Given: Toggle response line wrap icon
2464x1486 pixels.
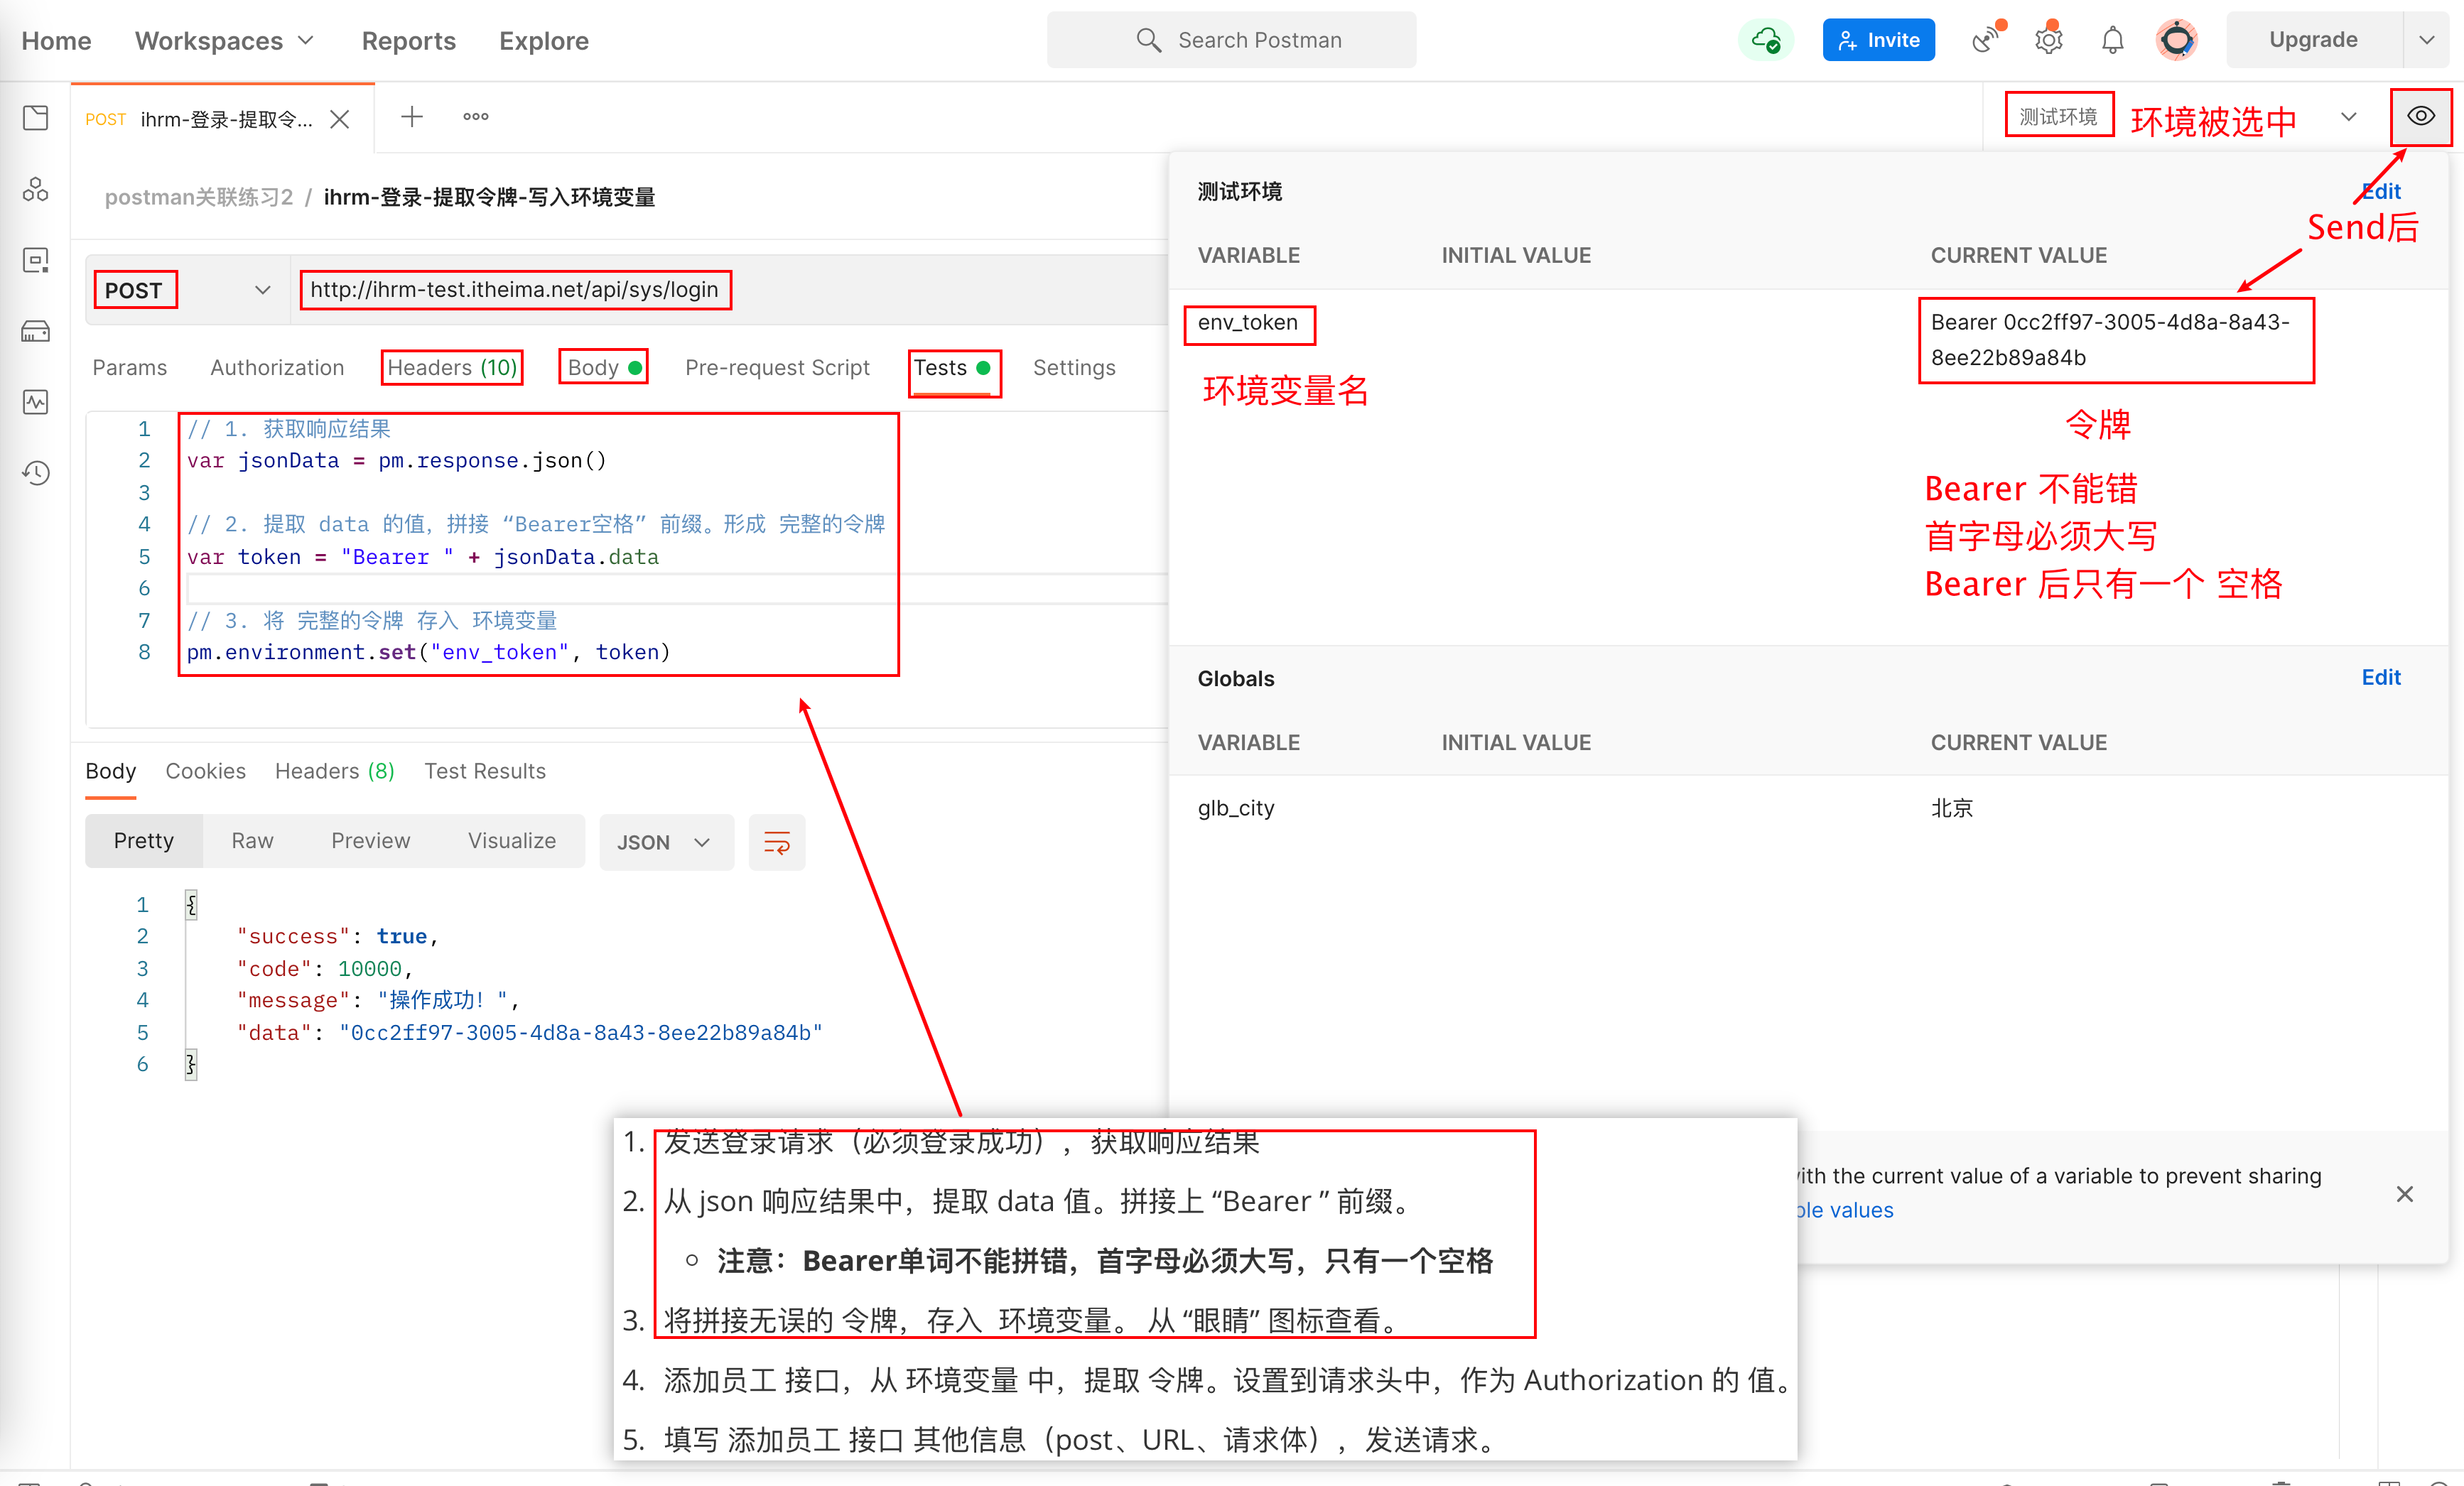Looking at the screenshot, I should coord(777,843).
